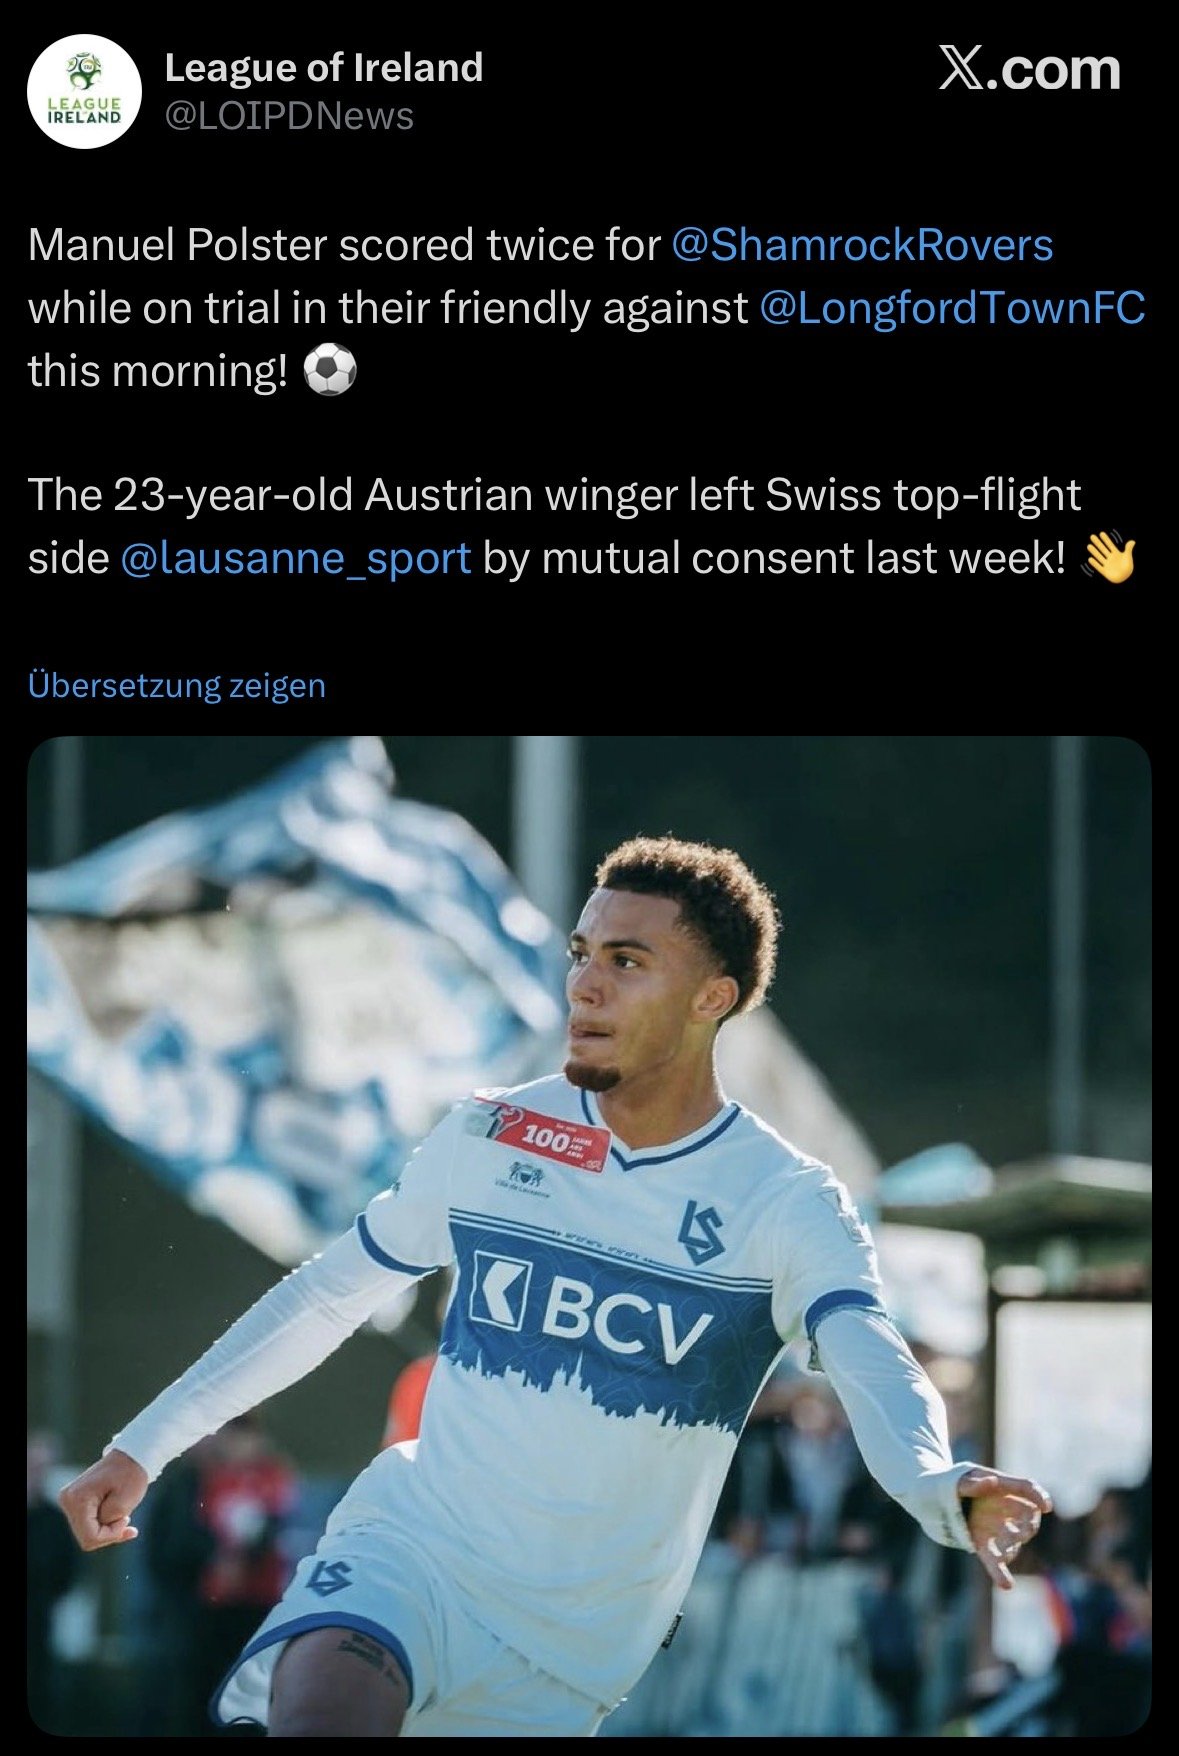The width and height of the screenshot is (1179, 1756).
Task: Open the League of Ireland profile avatar
Action: click(84, 91)
